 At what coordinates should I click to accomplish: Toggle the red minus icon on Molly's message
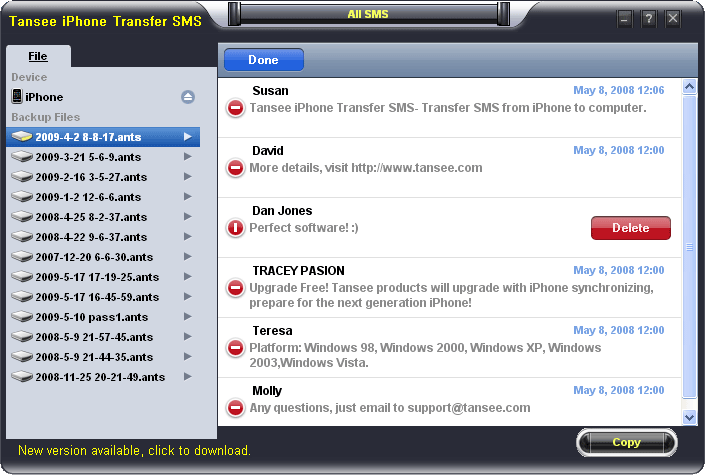[235, 408]
